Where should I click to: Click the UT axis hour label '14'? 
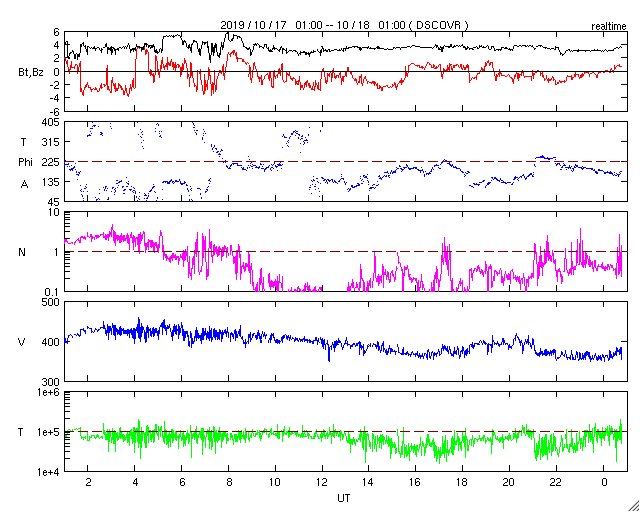(x=369, y=481)
